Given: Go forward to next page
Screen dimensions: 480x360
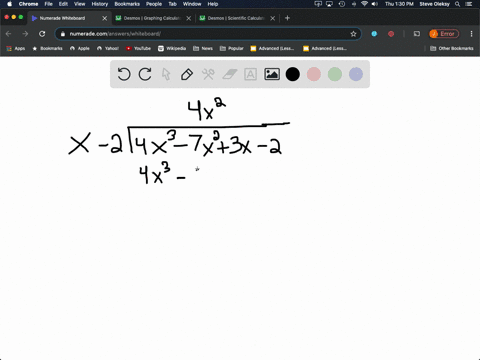Looking at the screenshot, I should pos(25,34).
